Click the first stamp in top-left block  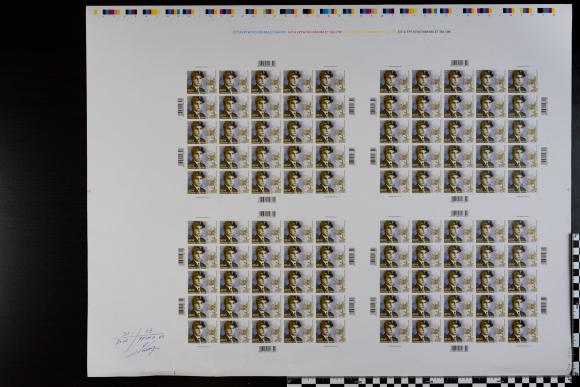click(x=202, y=82)
